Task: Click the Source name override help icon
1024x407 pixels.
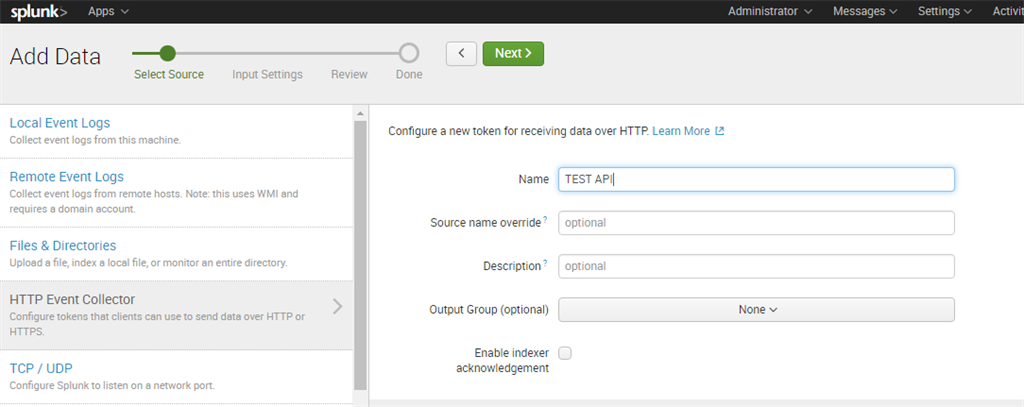Action: tap(545, 218)
